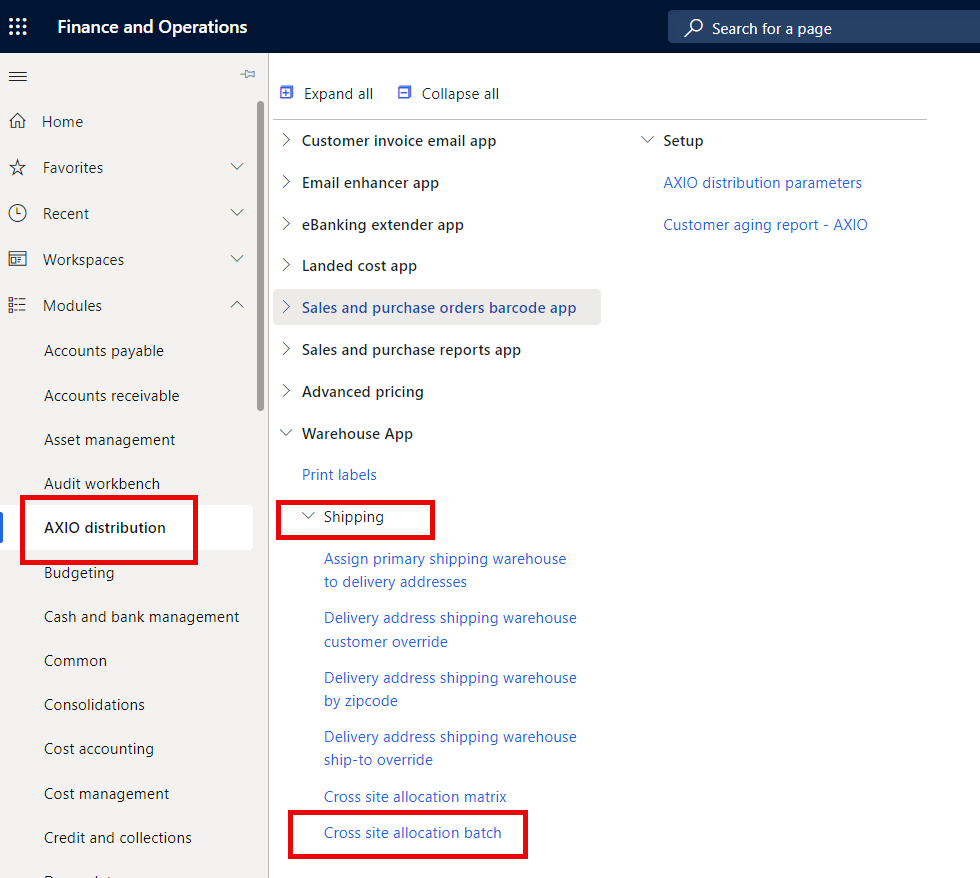
Task: Collapse the Warehouse App section
Action: (x=287, y=433)
